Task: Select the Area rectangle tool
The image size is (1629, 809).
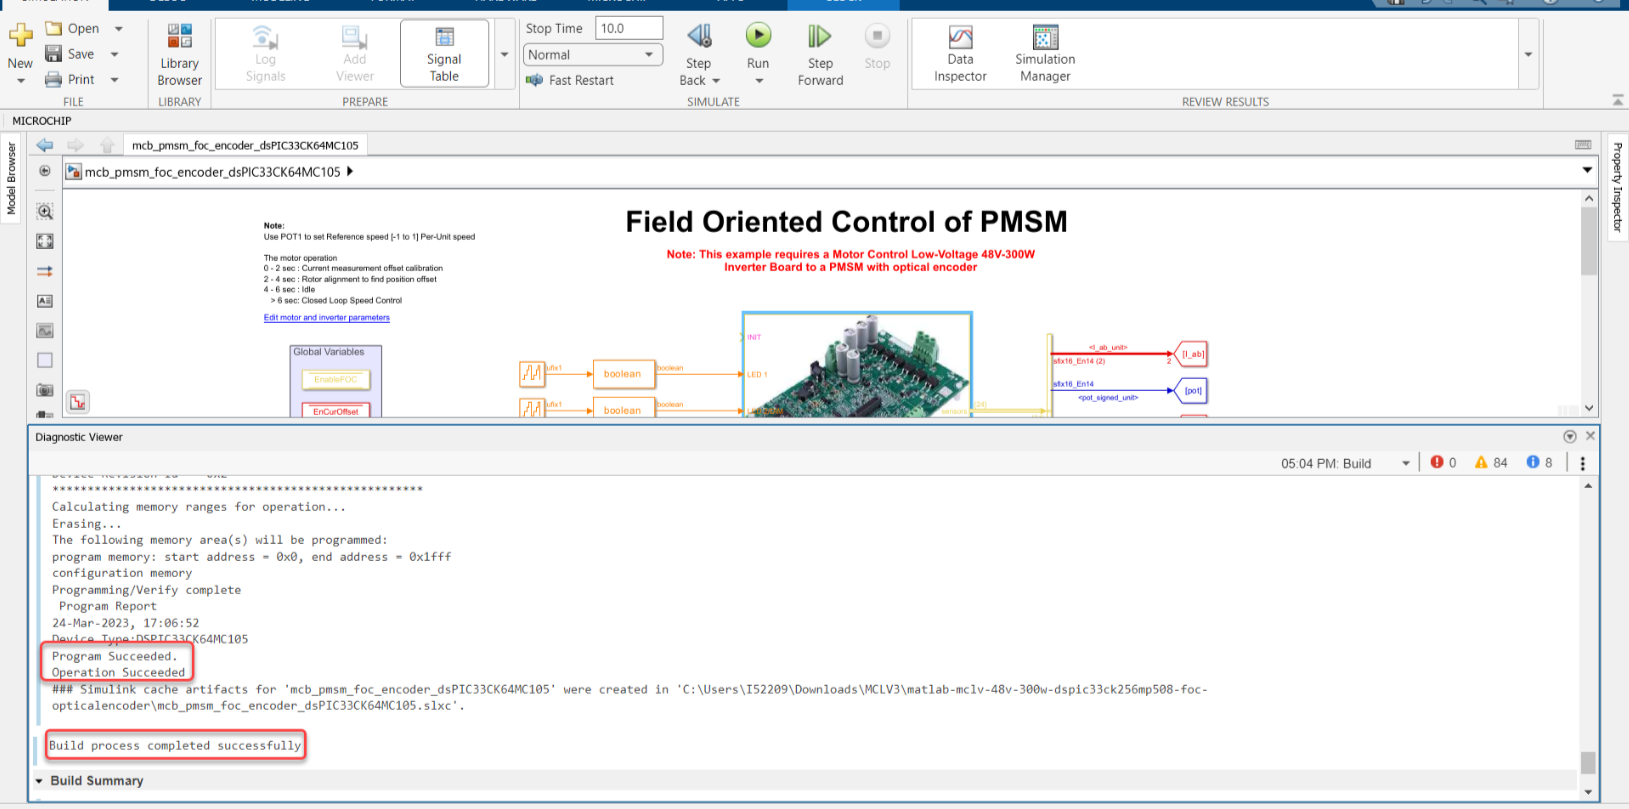Action: coord(45,360)
